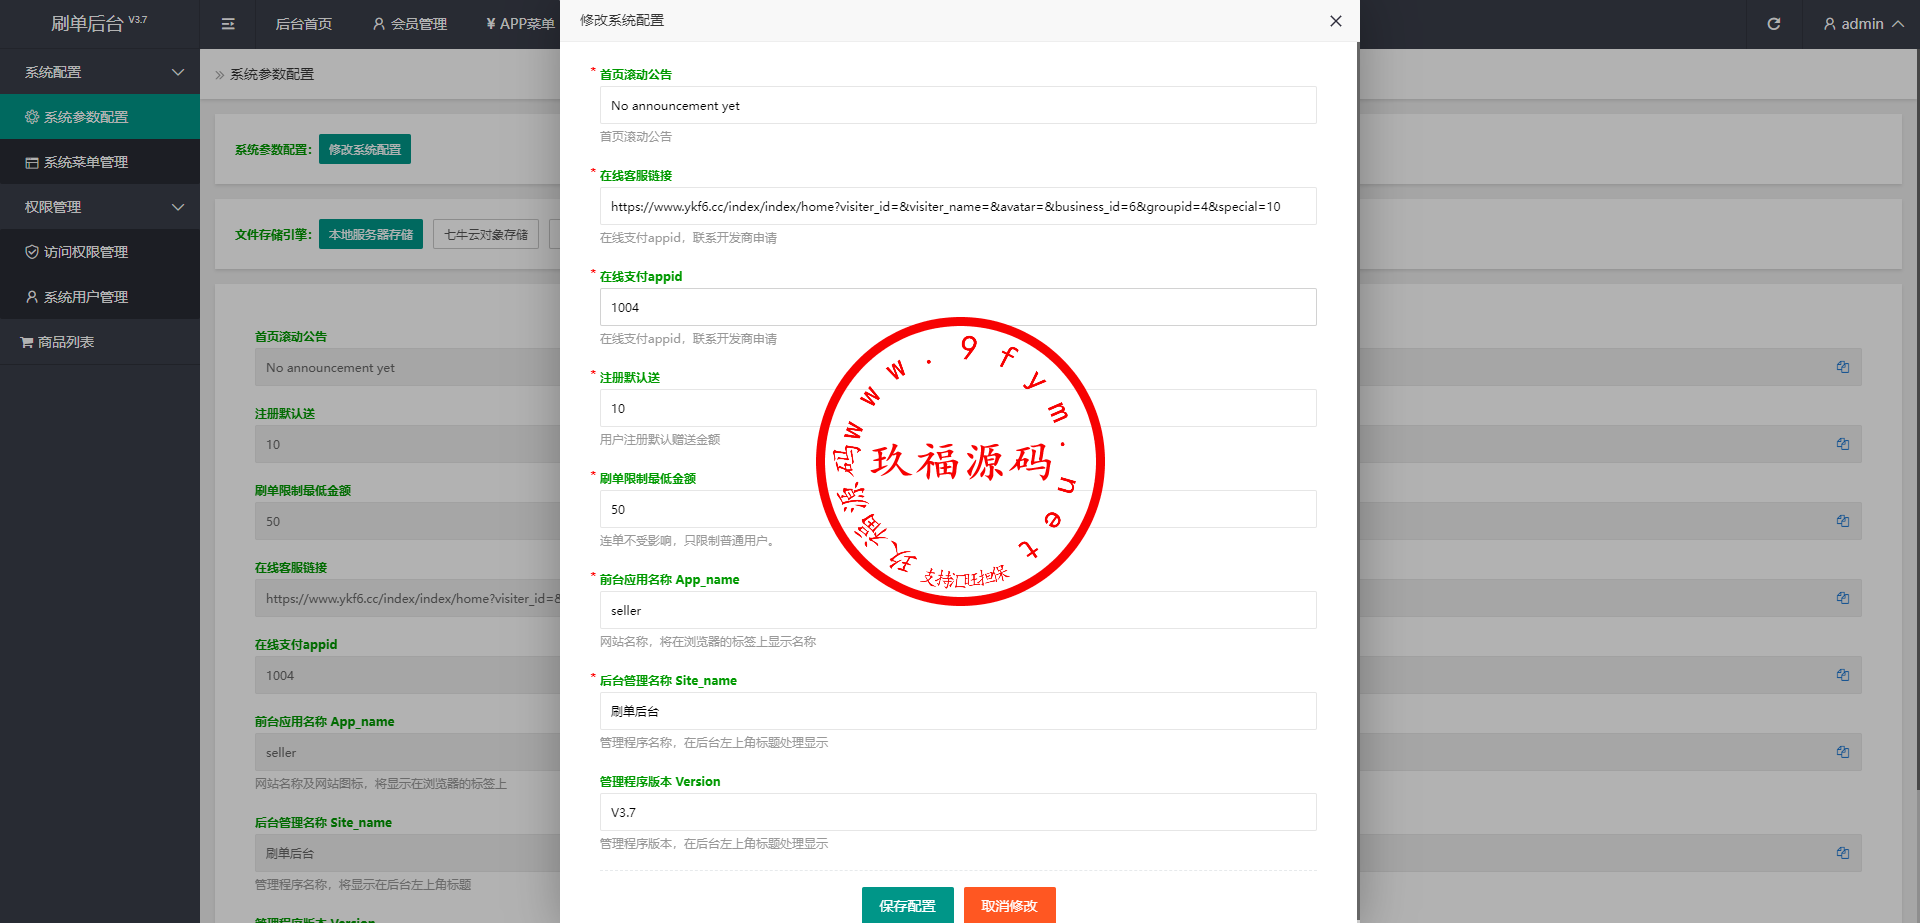Click the dialog's vertical scrollbar
This screenshot has width=1920, height=923.
tap(1358, 480)
